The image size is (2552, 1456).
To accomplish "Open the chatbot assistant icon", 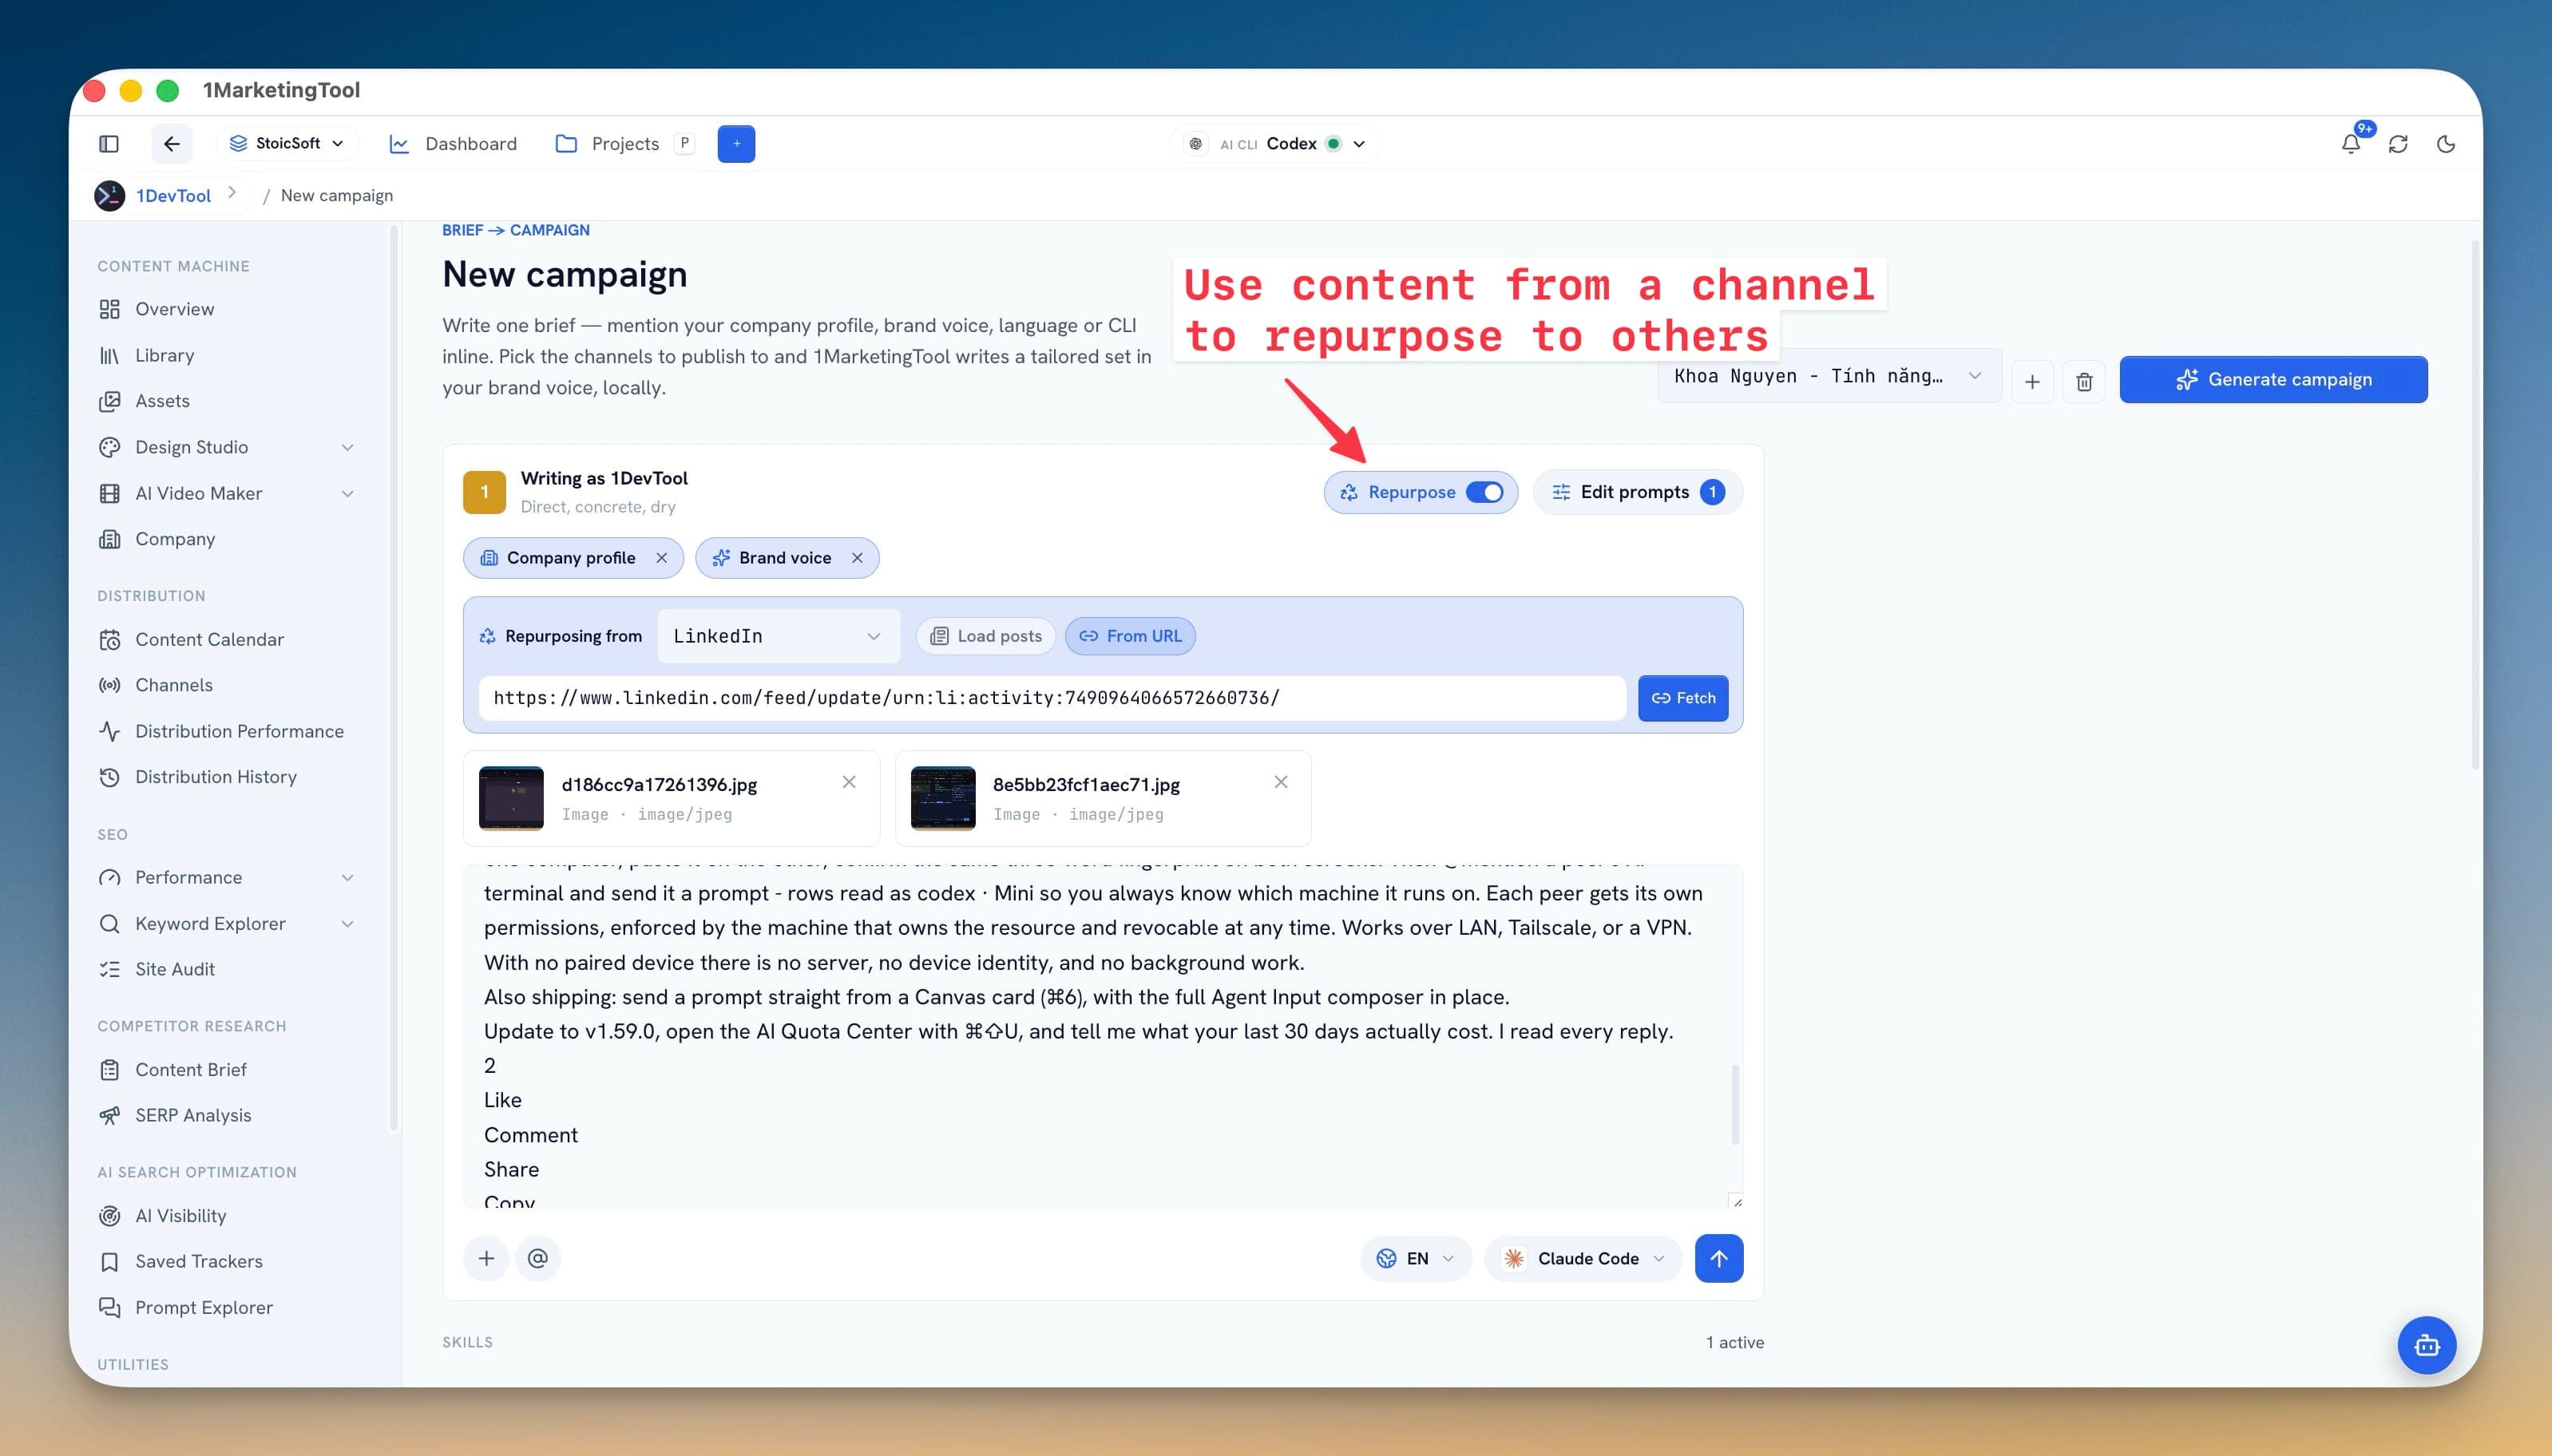I will (x=2426, y=1345).
